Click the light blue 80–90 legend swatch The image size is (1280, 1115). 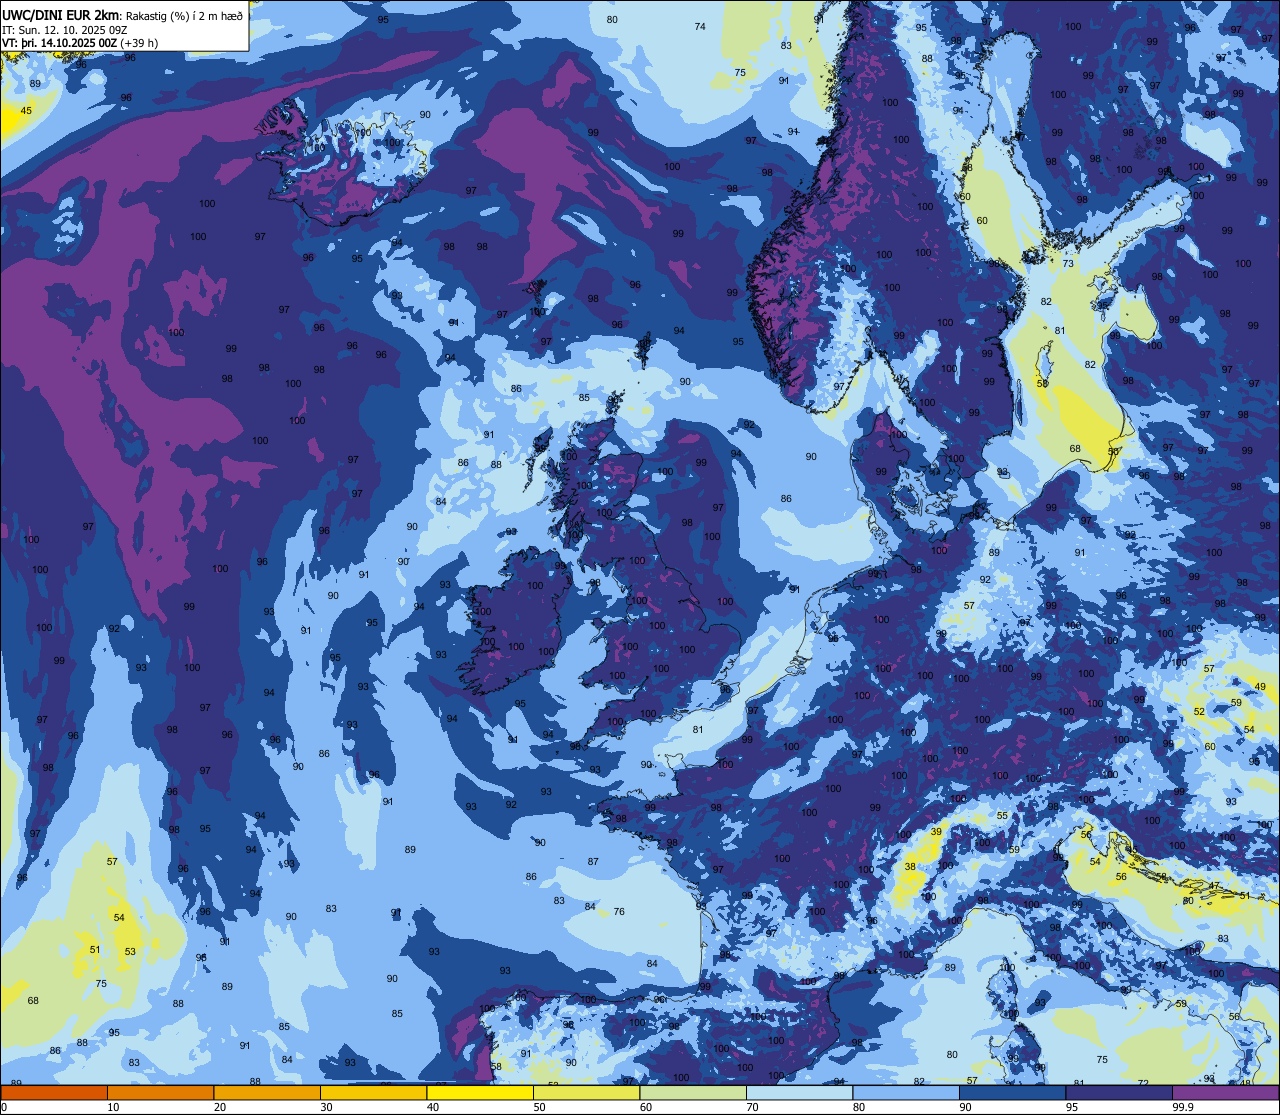click(x=906, y=1093)
